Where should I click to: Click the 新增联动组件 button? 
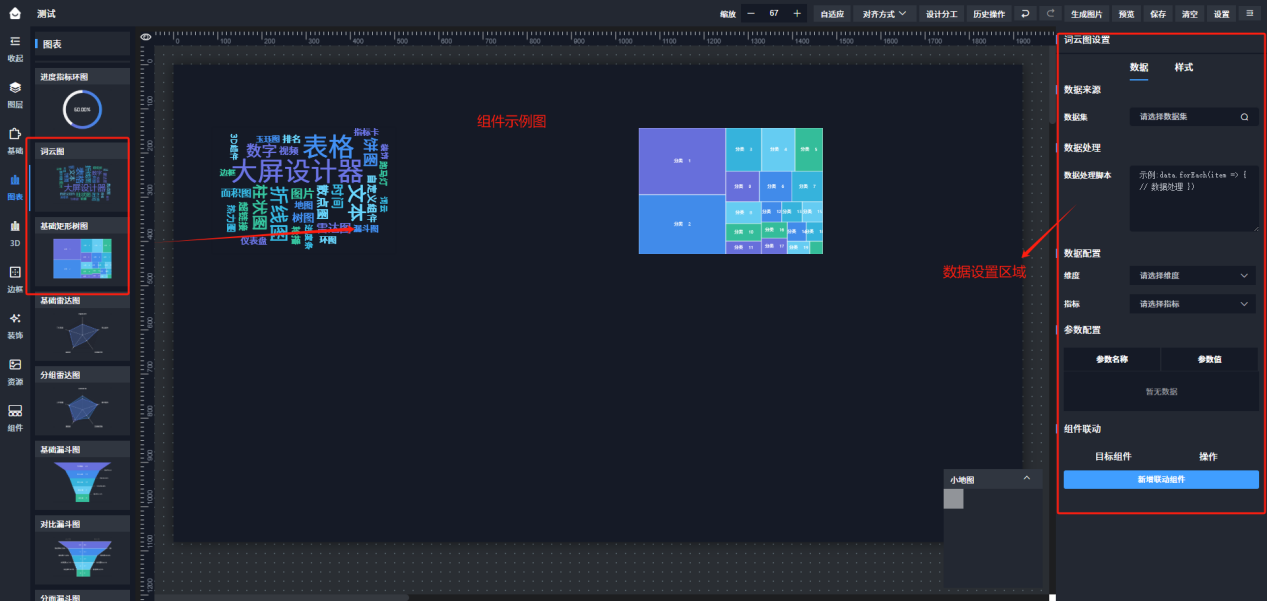point(1161,480)
